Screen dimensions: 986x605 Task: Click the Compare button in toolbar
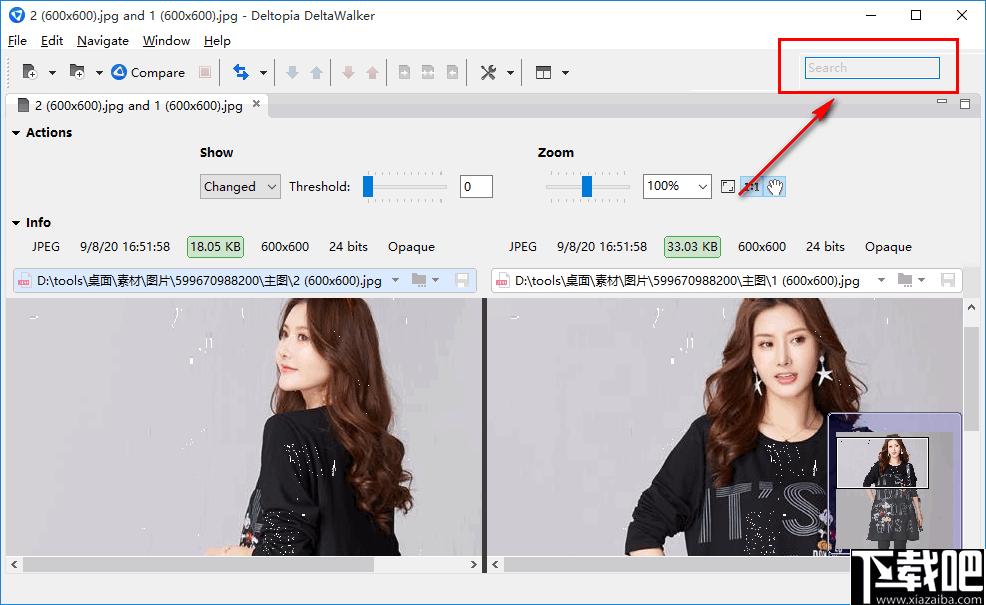tap(148, 72)
